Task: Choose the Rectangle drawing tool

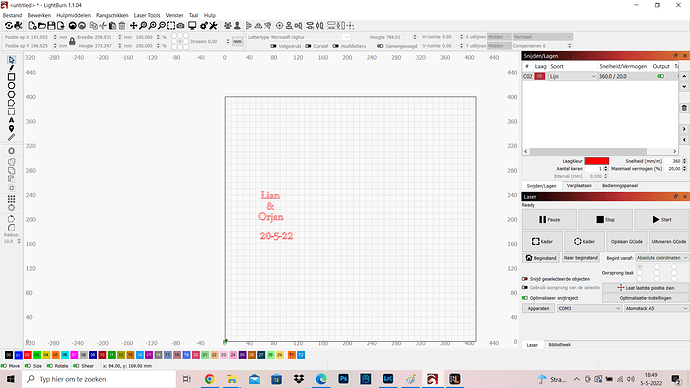Action: (x=11, y=77)
